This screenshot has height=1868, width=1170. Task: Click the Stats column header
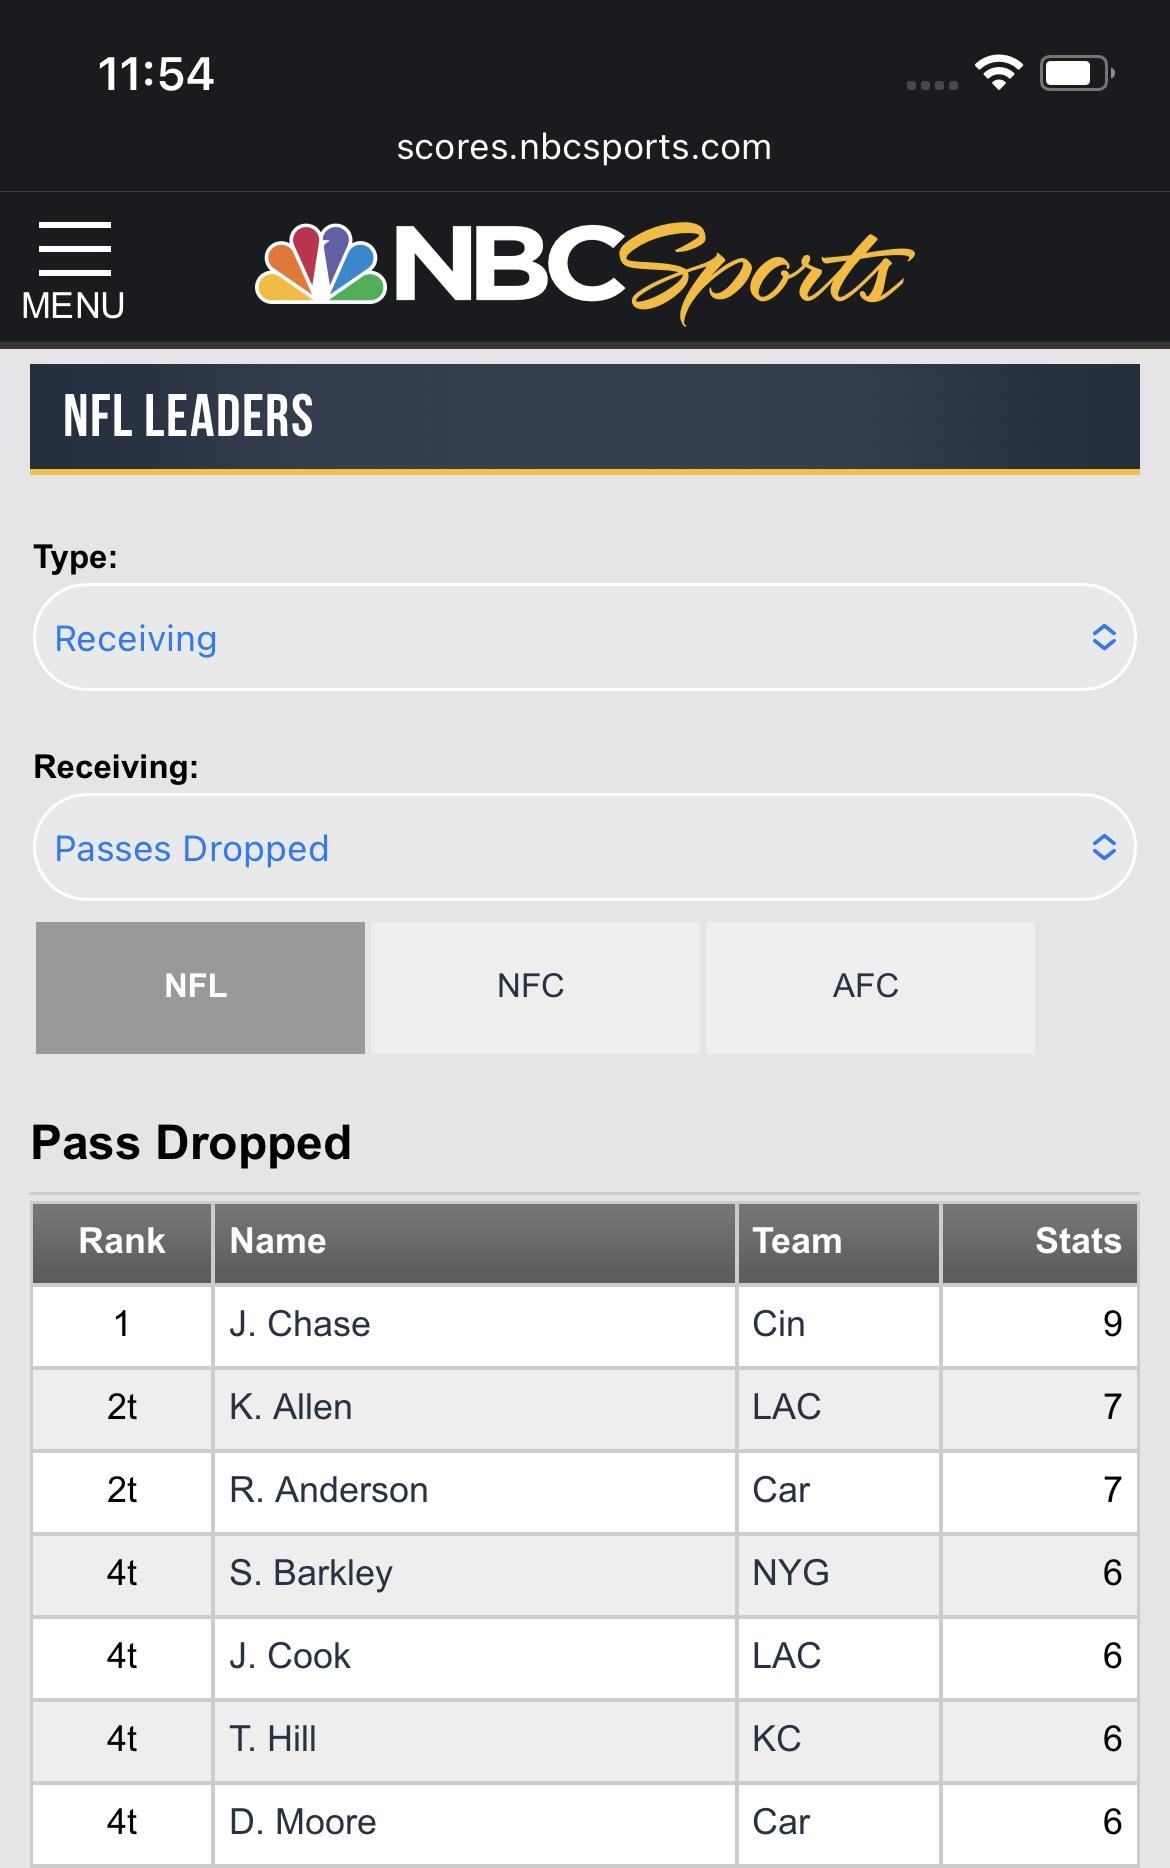click(1040, 1242)
